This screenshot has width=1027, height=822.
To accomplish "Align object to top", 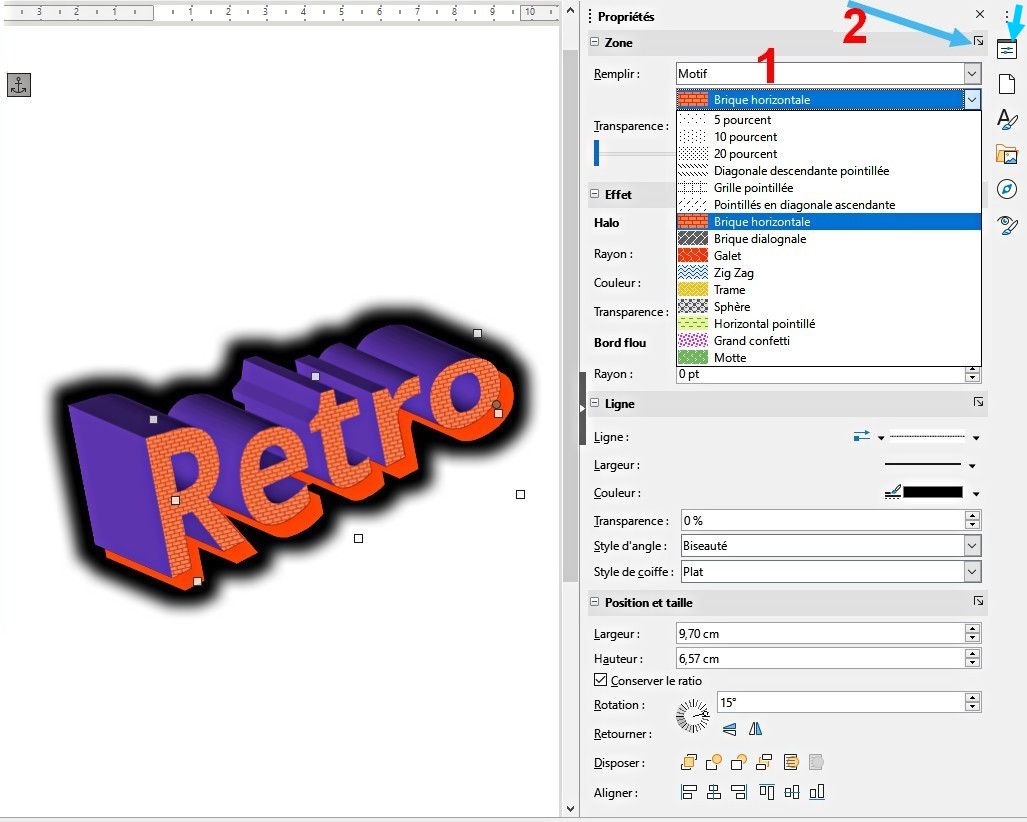I will point(766,793).
